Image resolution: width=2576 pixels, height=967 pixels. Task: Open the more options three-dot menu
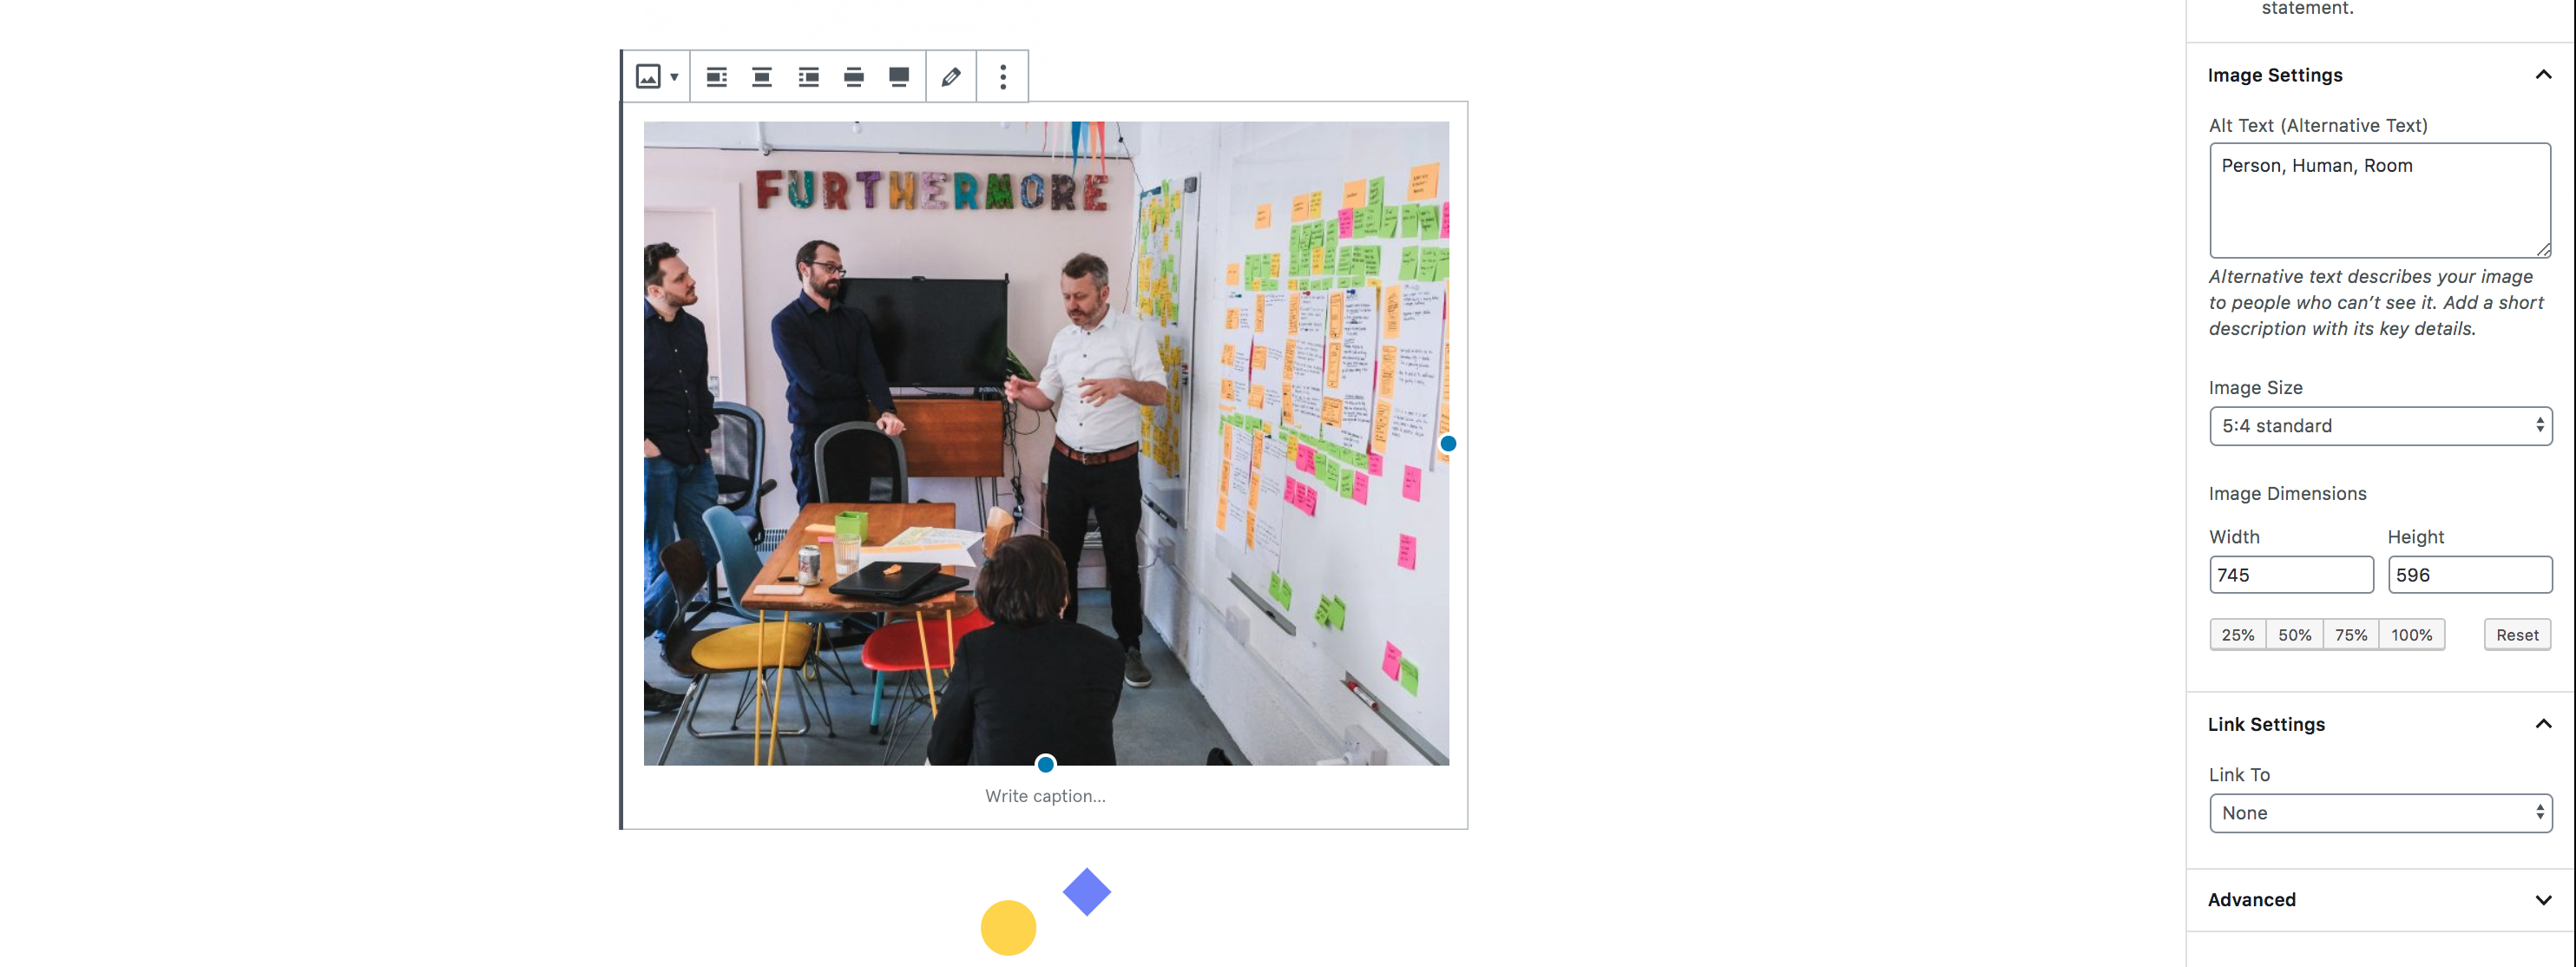(1002, 76)
